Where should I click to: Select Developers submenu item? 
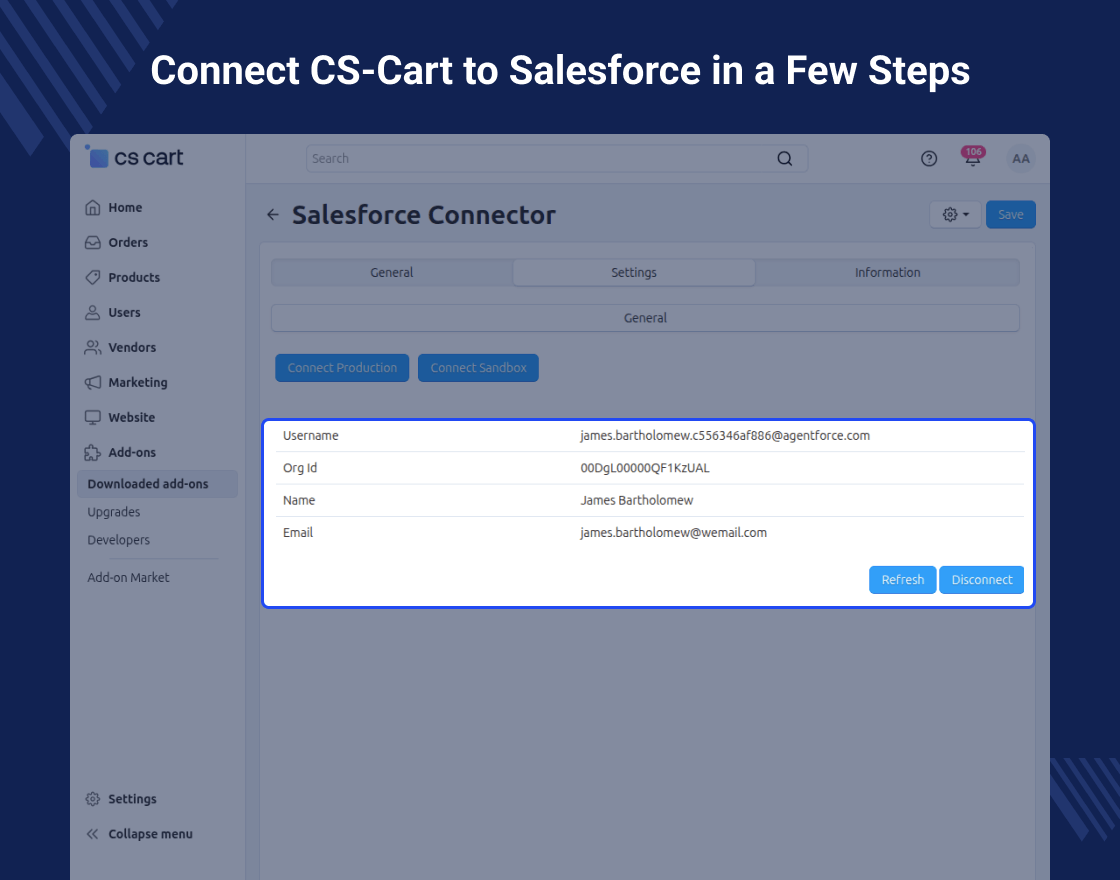[x=119, y=540]
